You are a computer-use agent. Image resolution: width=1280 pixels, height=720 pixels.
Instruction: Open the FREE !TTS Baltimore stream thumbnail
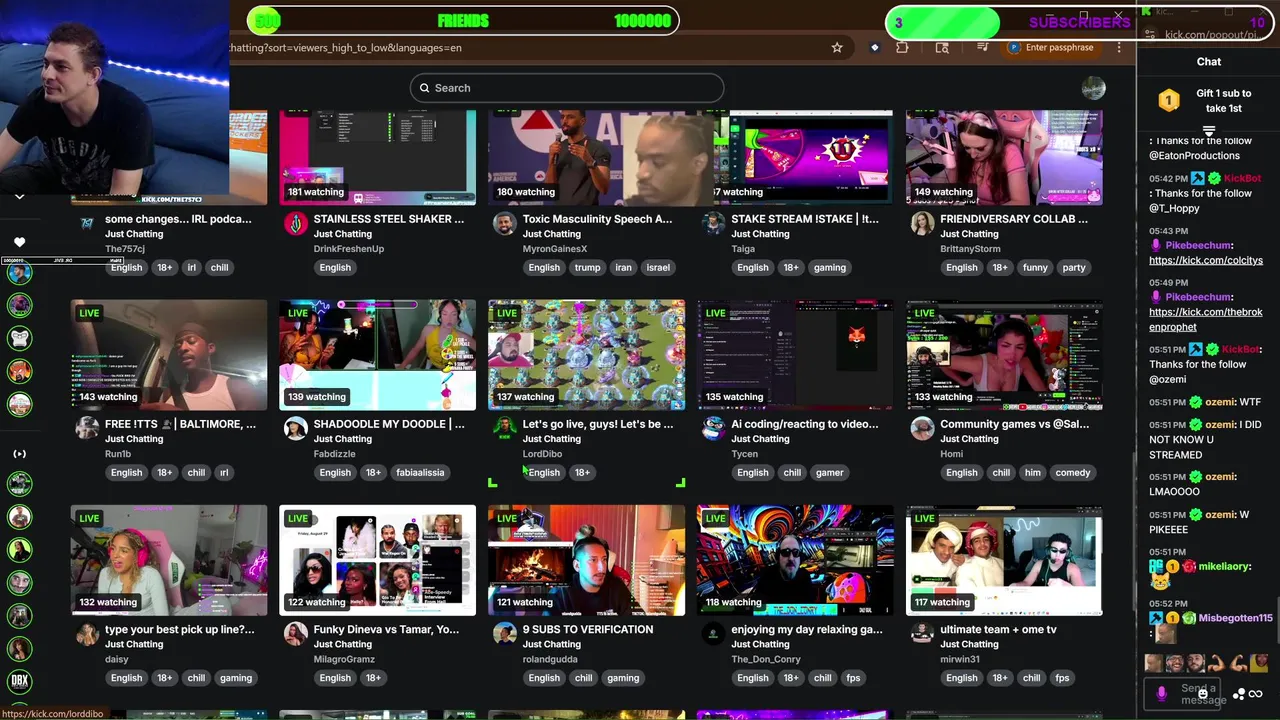tap(169, 355)
